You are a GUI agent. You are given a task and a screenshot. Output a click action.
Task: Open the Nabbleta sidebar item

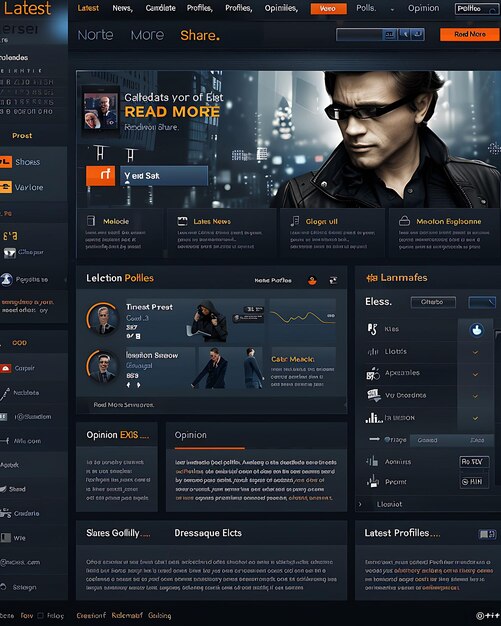(26, 393)
